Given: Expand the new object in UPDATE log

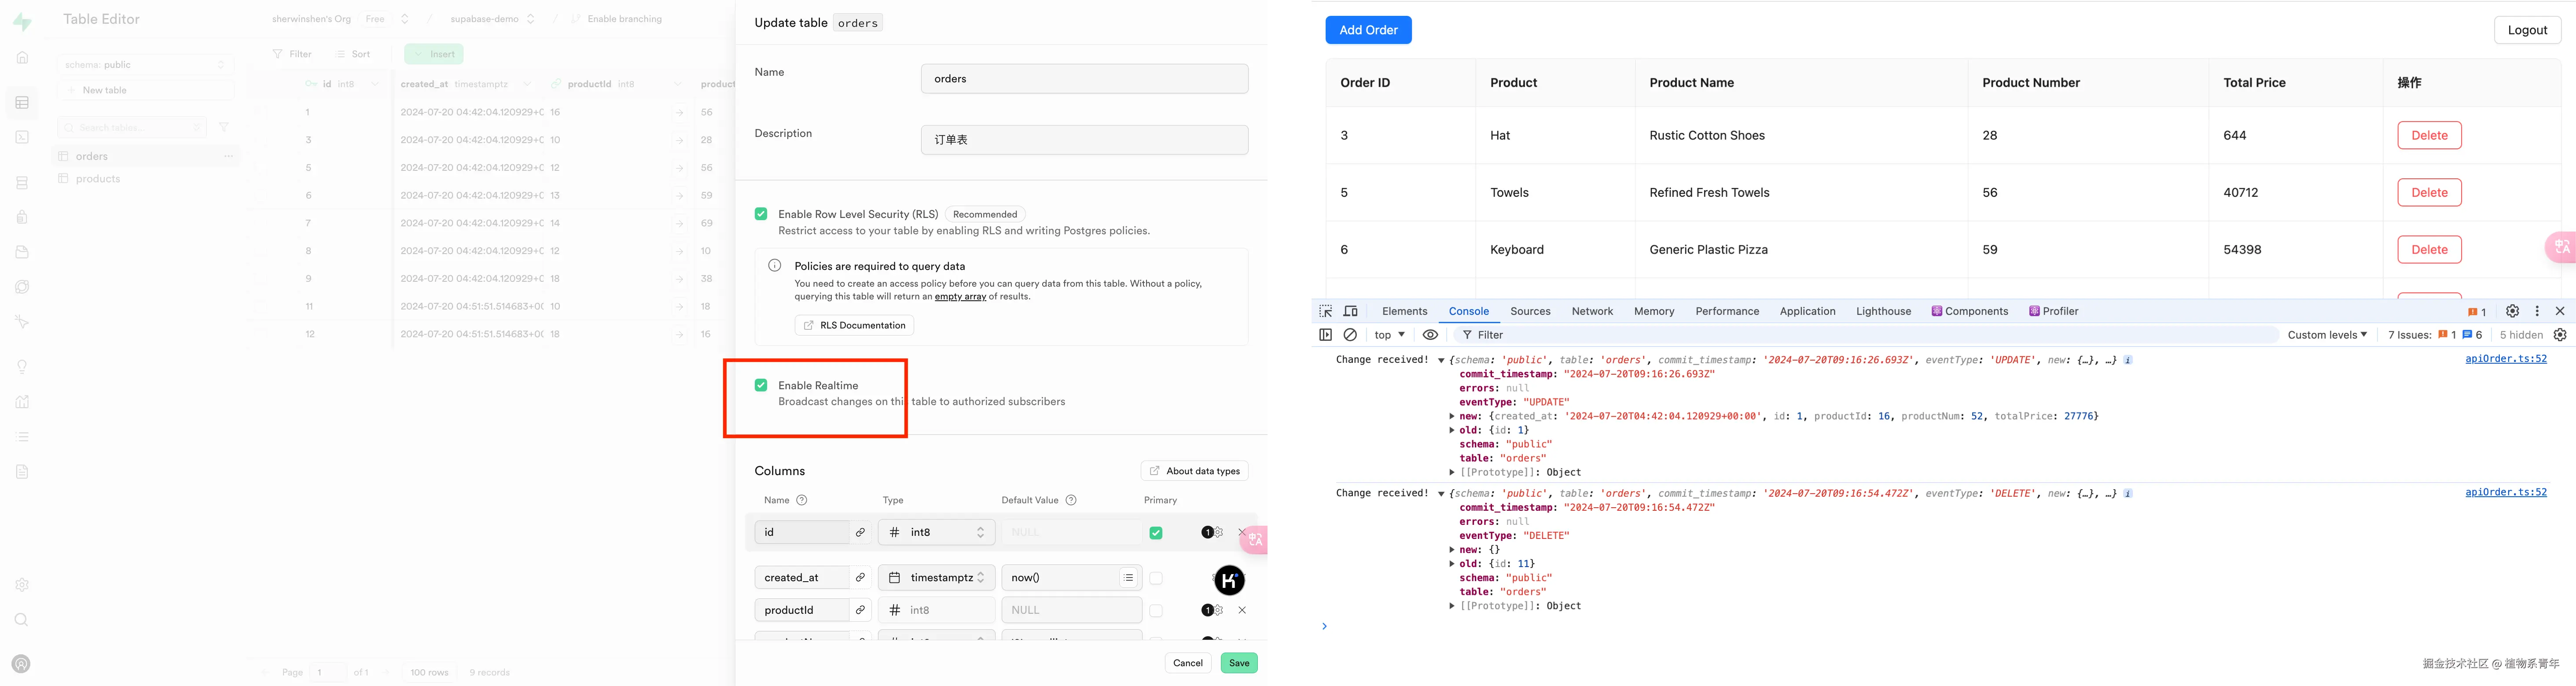Looking at the screenshot, I should (1452, 416).
